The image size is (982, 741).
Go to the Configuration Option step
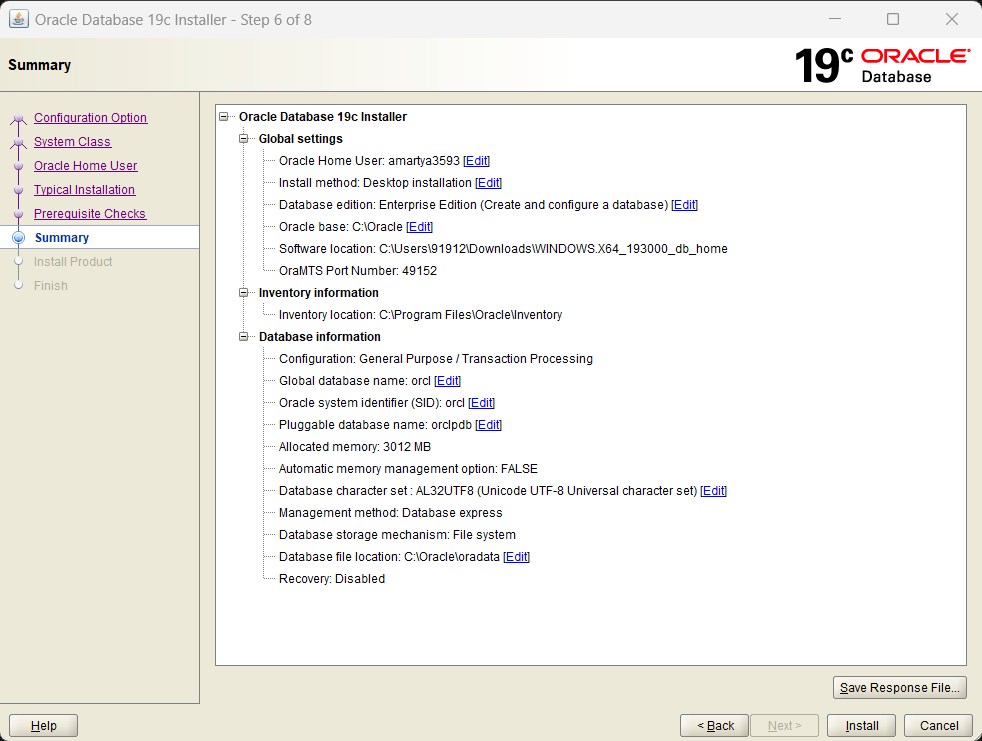click(x=90, y=118)
